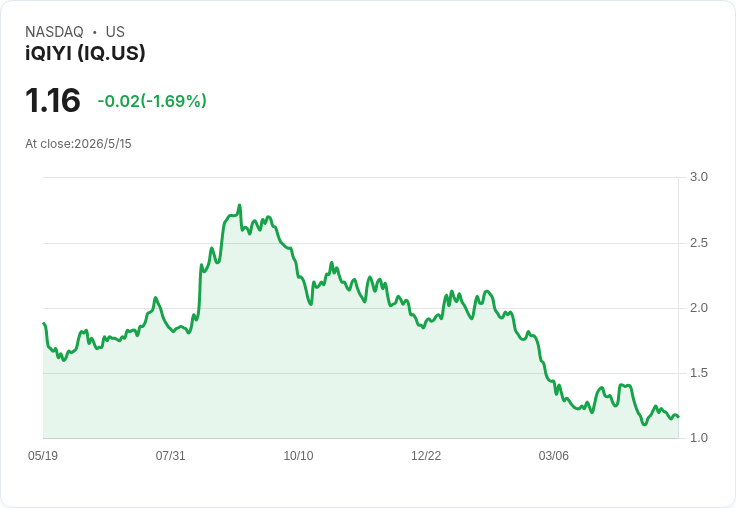Click the US market label
The width and height of the screenshot is (736, 508).
[115, 32]
